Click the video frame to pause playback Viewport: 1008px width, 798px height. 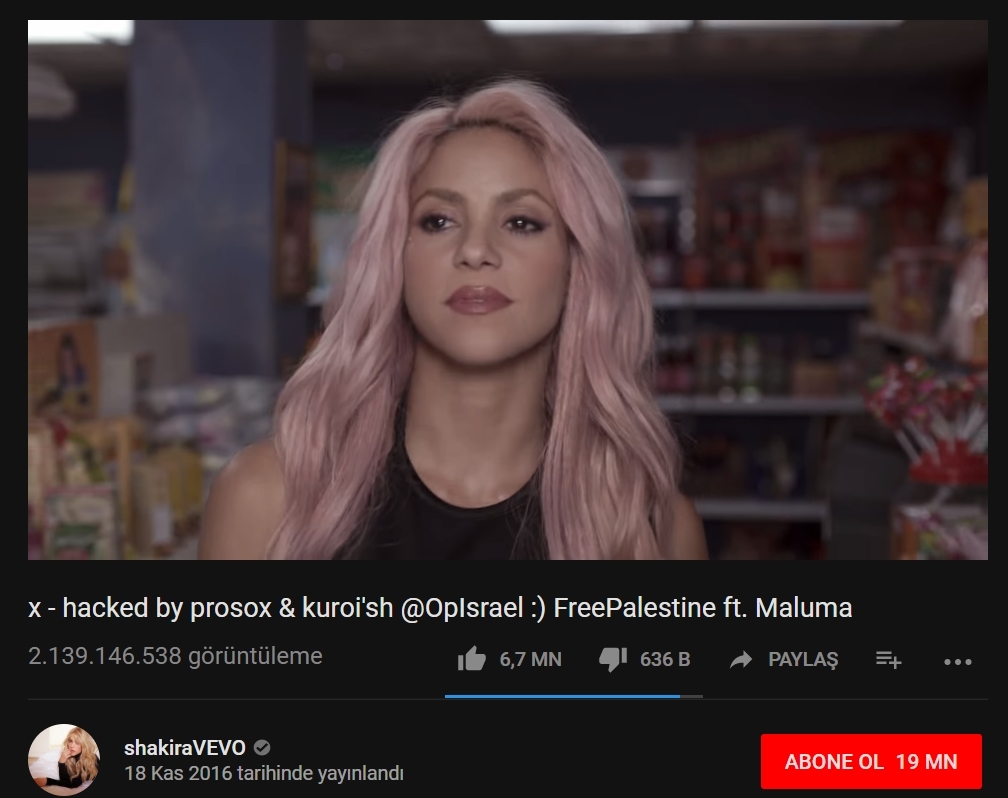tap(508, 290)
